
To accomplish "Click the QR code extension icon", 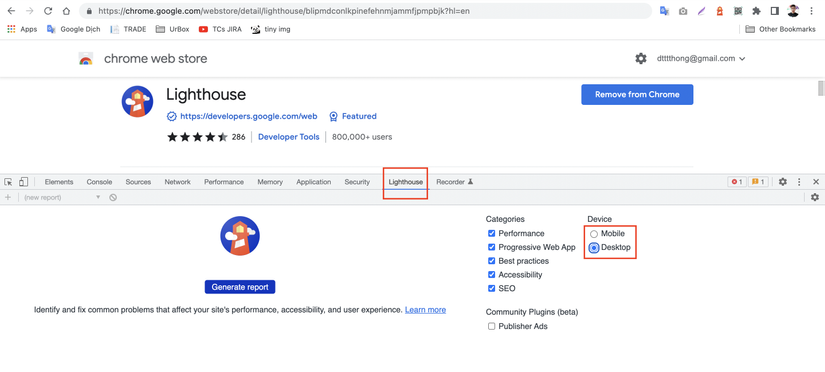I will click(x=738, y=11).
